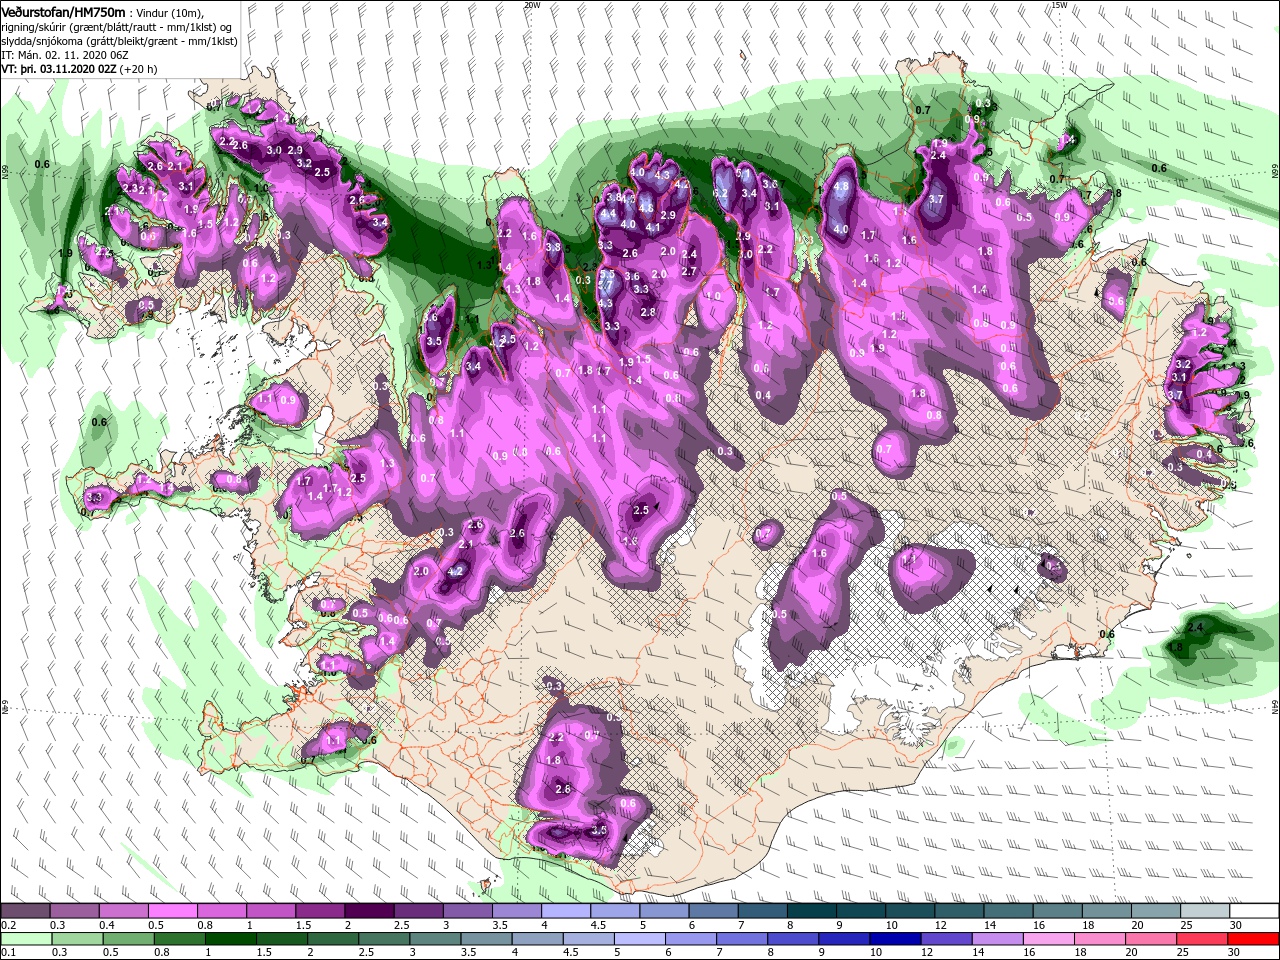The image size is (1280, 960).
Task: Click the 'VT: þri. 03.11.2020 02Z' valid time
Action: (60, 70)
